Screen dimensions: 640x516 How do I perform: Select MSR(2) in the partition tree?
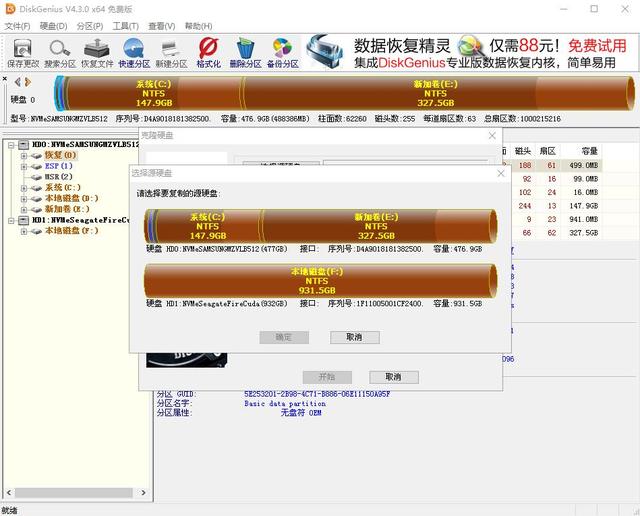point(58,177)
